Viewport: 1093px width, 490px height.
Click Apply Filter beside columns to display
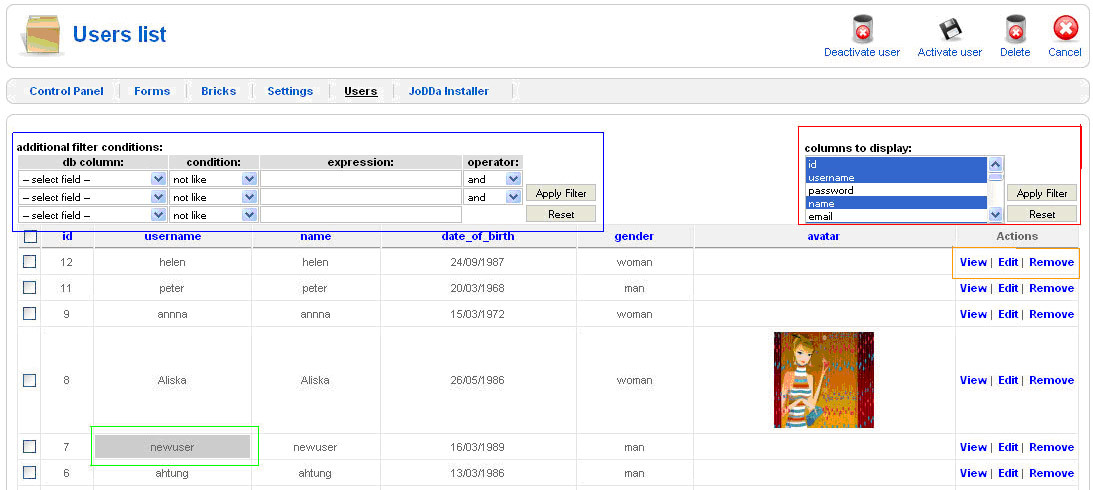coord(1041,193)
